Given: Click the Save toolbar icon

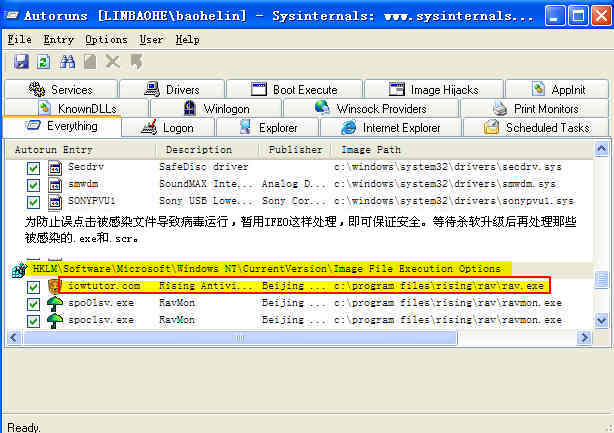Looking at the screenshot, I should [x=21, y=62].
